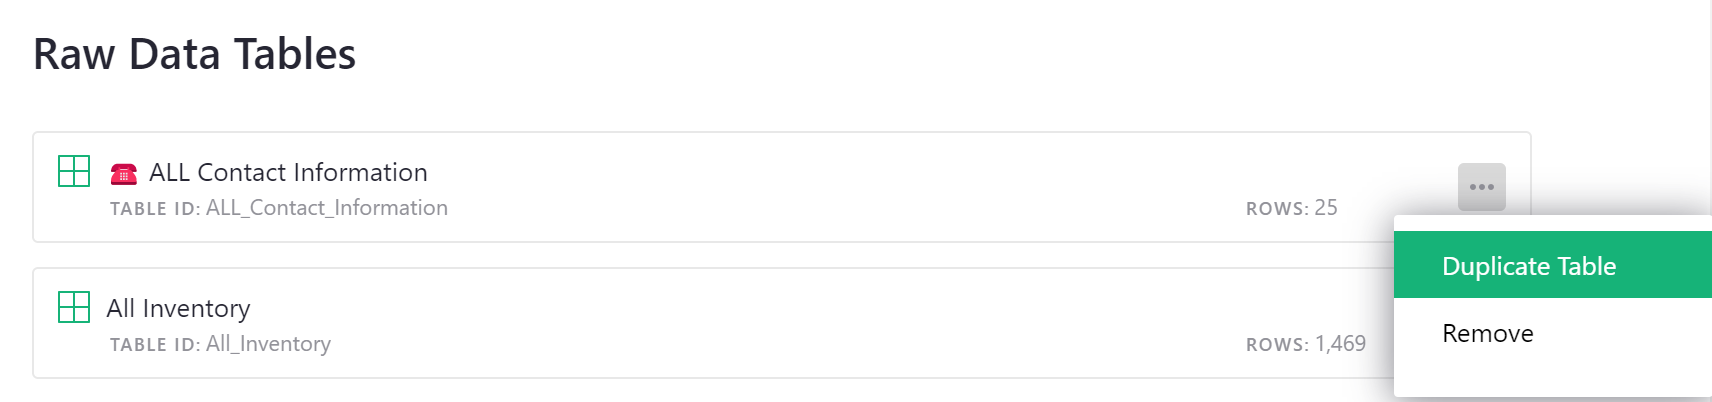Click the Raw Data Tables heading
Image resolution: width=1712 pixels, height=402 pixels.
pos(194,54)
